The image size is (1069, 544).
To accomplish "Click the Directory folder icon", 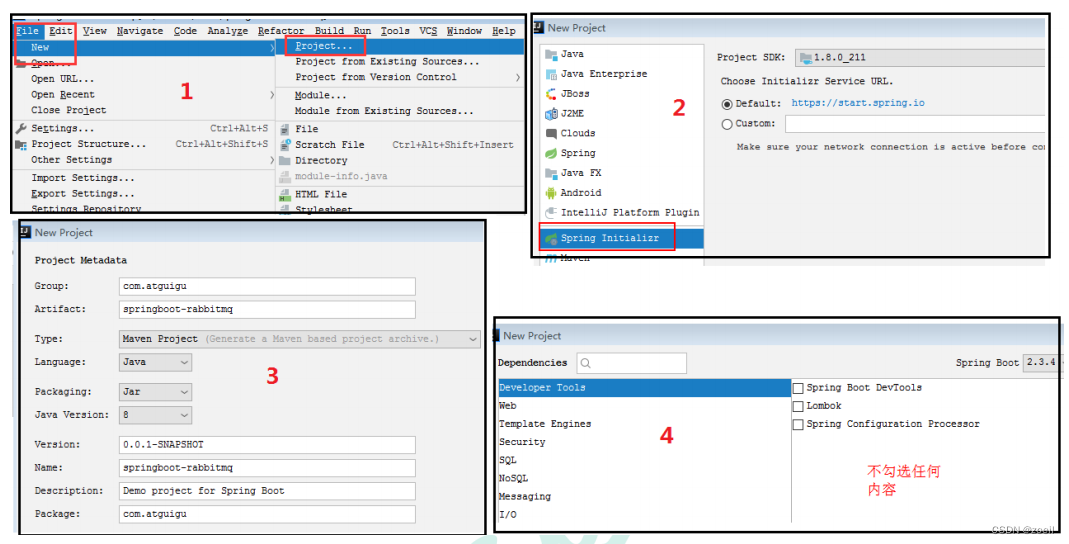I will point(284,160).
